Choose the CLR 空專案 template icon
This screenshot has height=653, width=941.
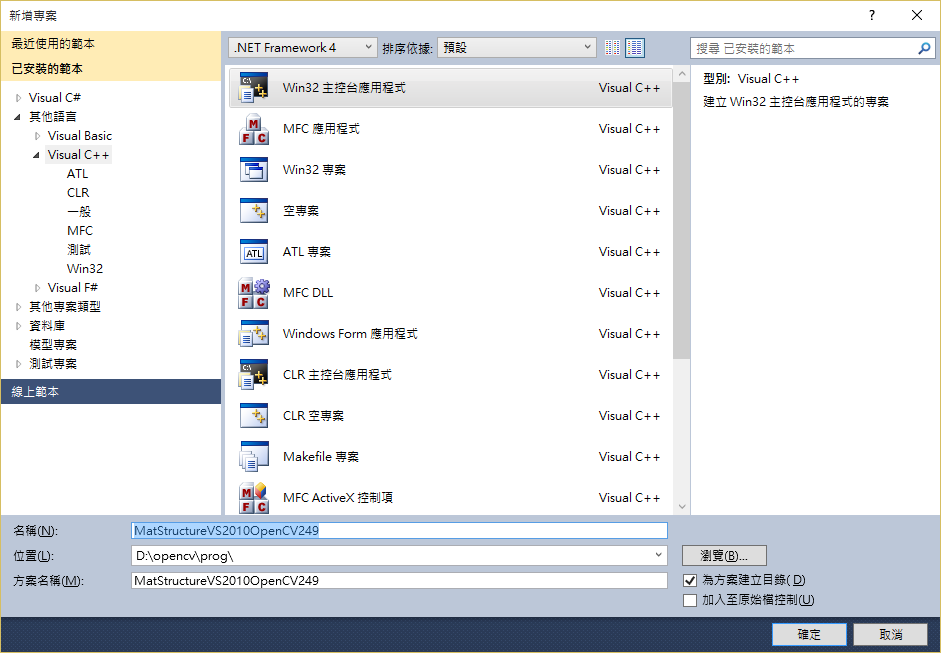254,416
